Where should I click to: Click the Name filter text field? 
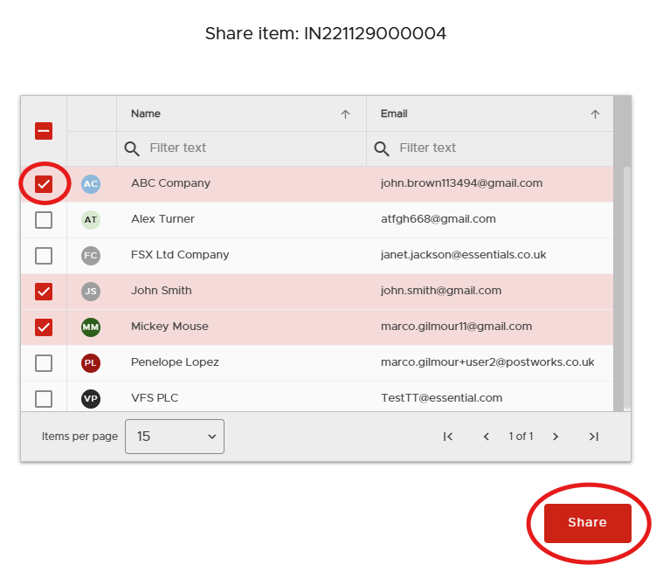pos(250,148)
